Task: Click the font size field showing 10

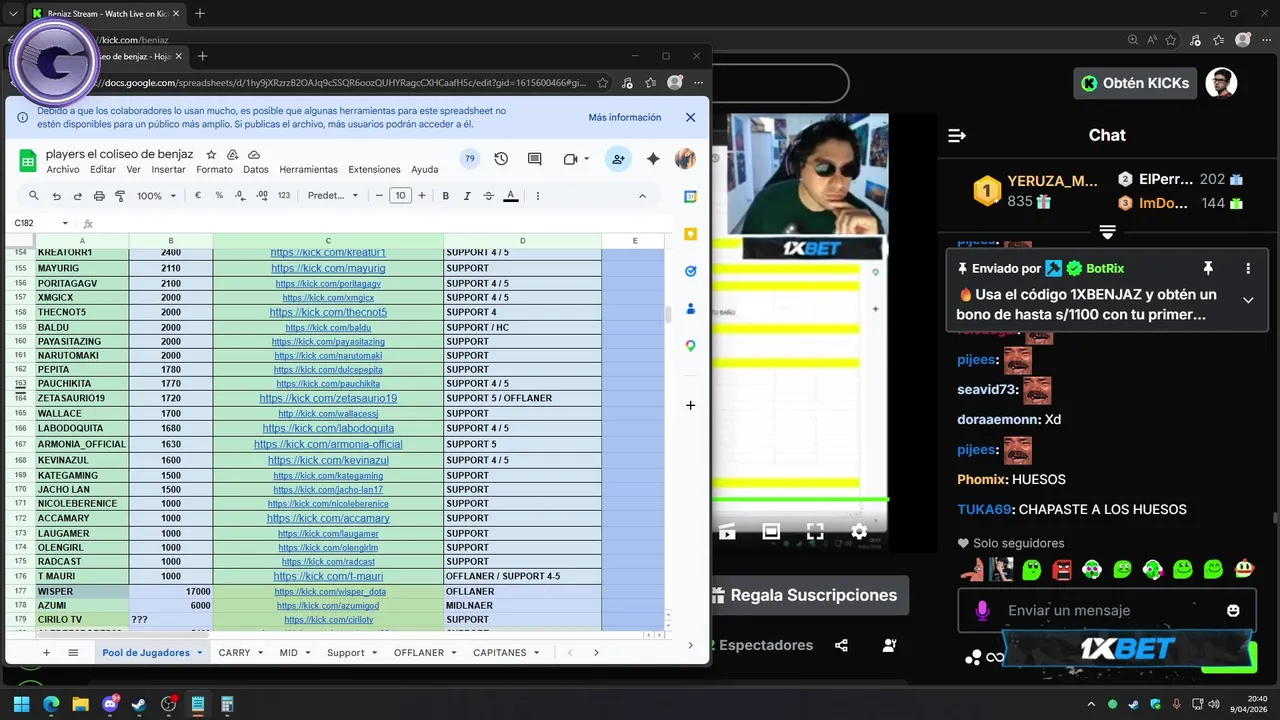Action: point(400,196)
